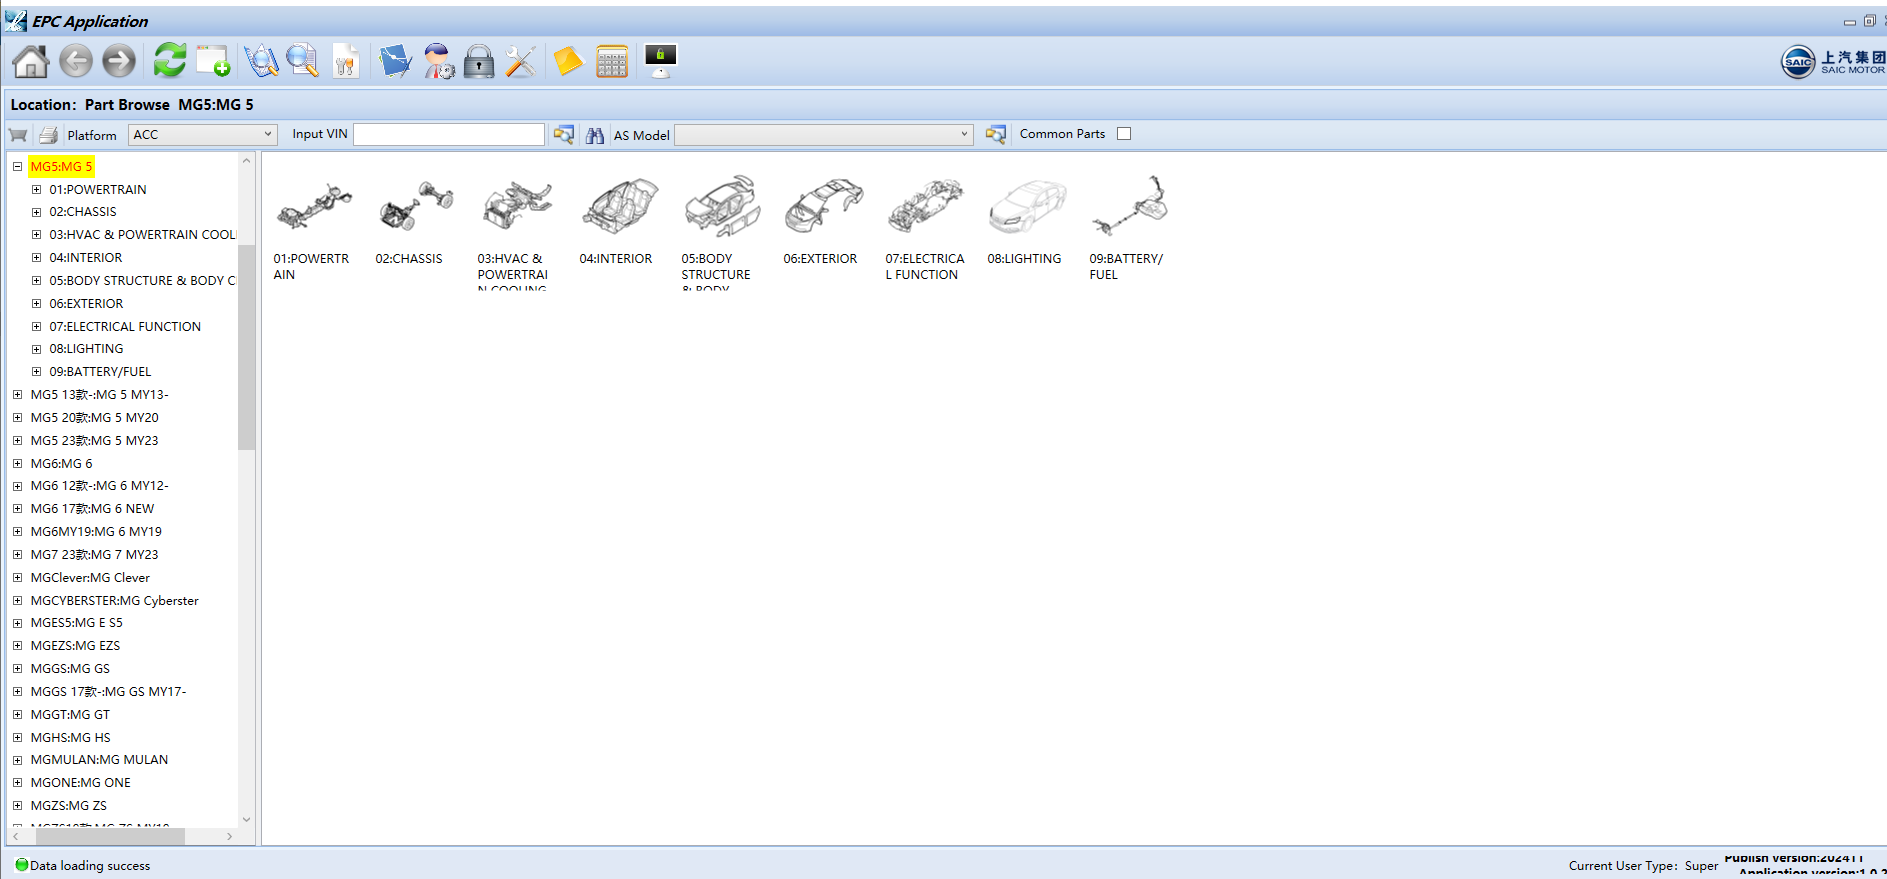Select MGGT:MG GT tree row
This screenshot has height=879, width=1887.
(x=70, y=715)
